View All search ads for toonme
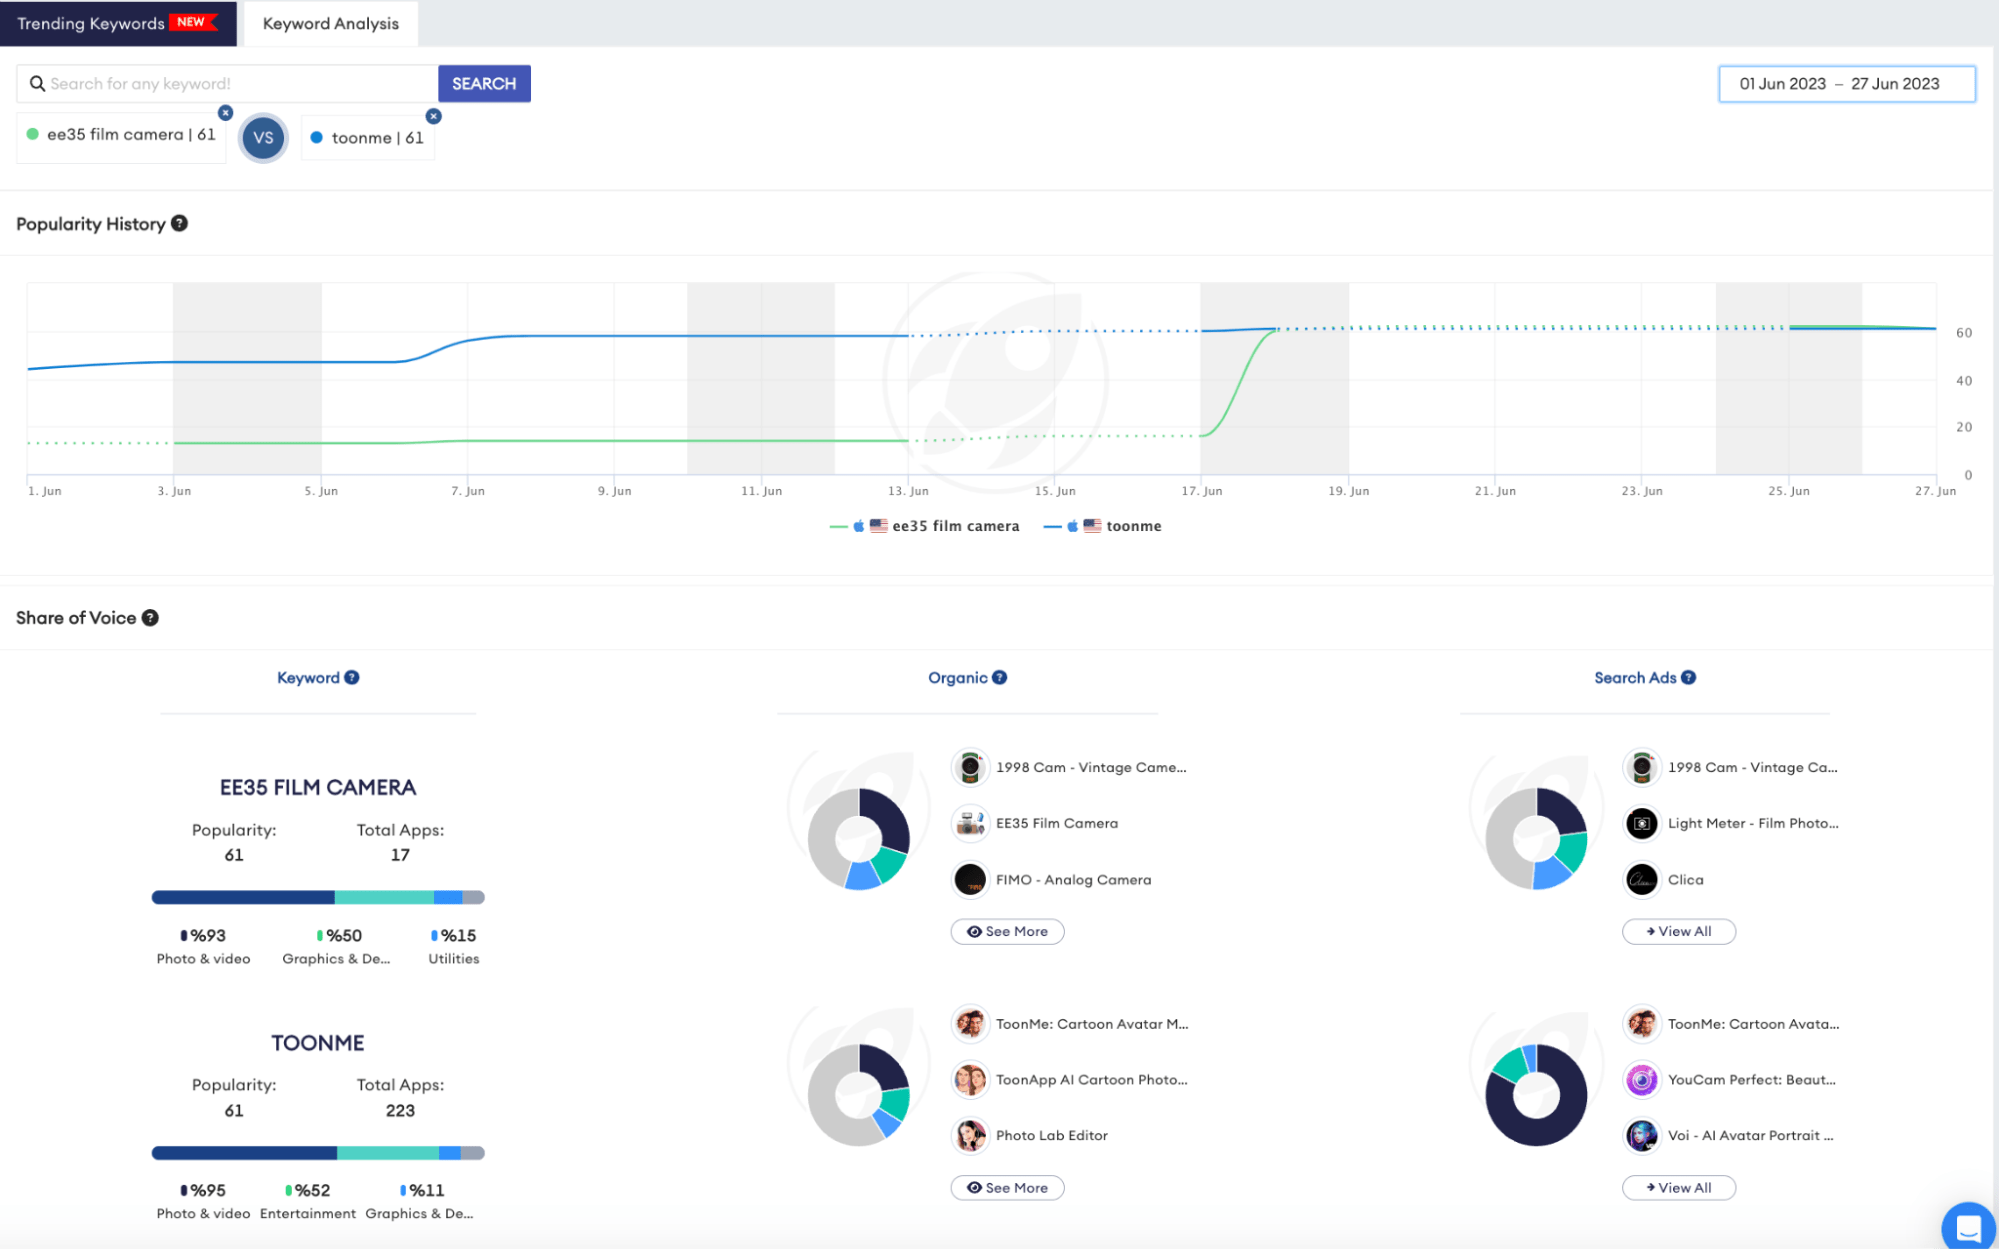Viewport: 1999px width, 1250px height. point(1679,1188)
